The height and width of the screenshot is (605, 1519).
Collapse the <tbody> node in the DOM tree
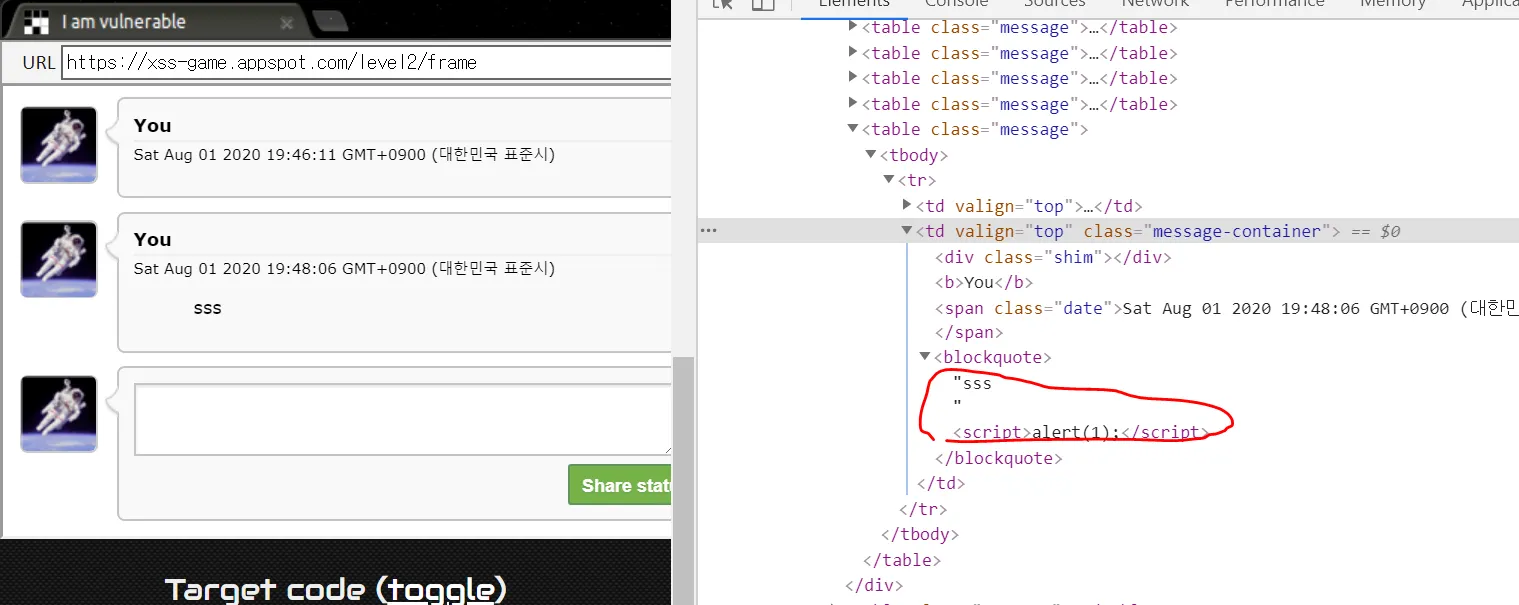(x=871, y=155)
